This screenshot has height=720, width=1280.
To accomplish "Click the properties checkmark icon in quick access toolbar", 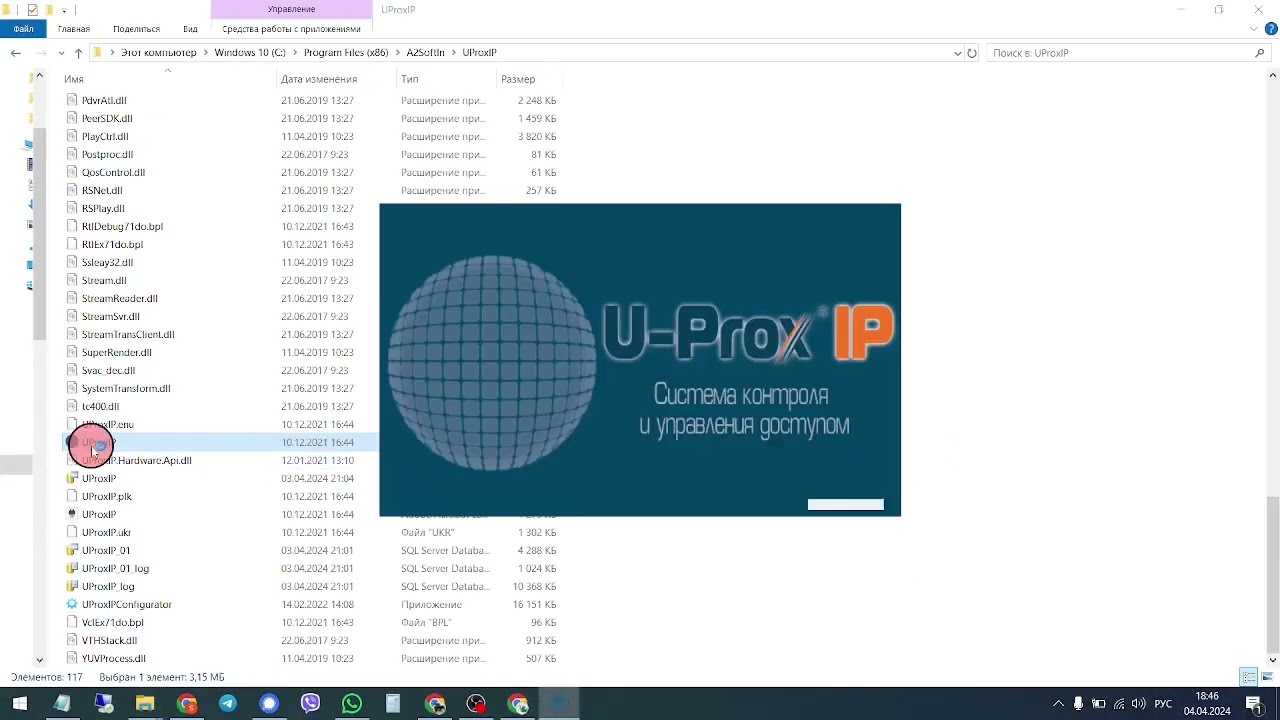I will tap(32, 10).
